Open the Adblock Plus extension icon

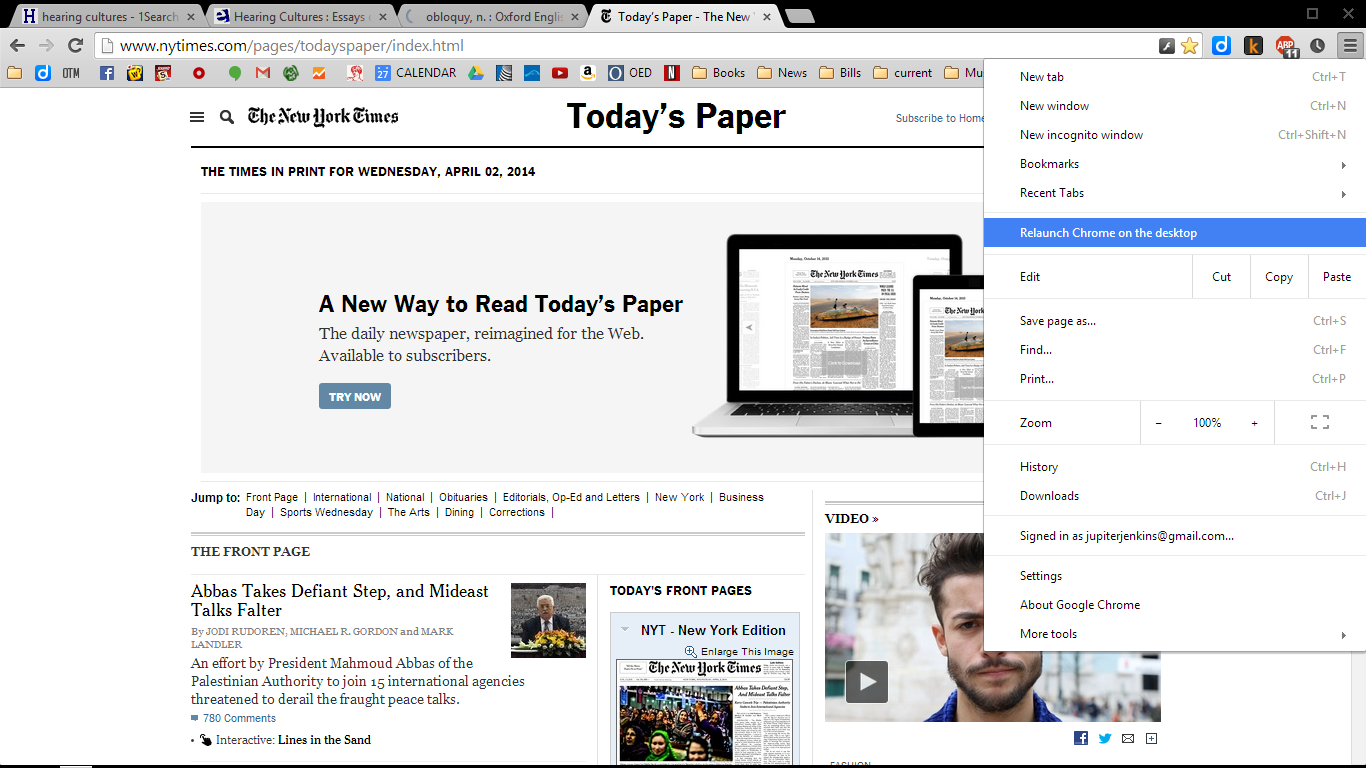tap(1285, 45)
